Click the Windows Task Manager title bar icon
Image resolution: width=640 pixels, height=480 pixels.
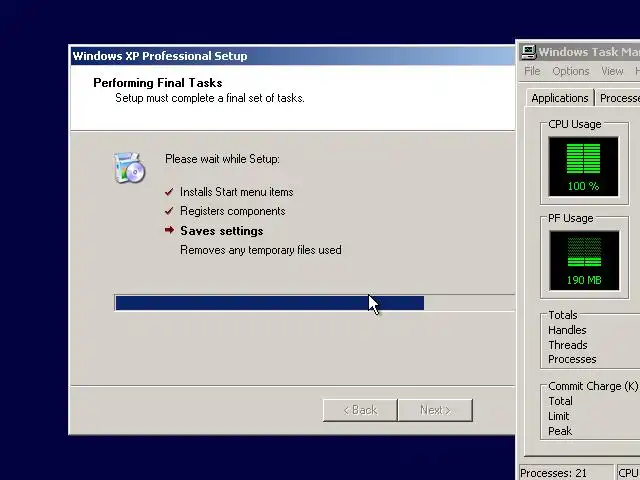pos(529,52)
